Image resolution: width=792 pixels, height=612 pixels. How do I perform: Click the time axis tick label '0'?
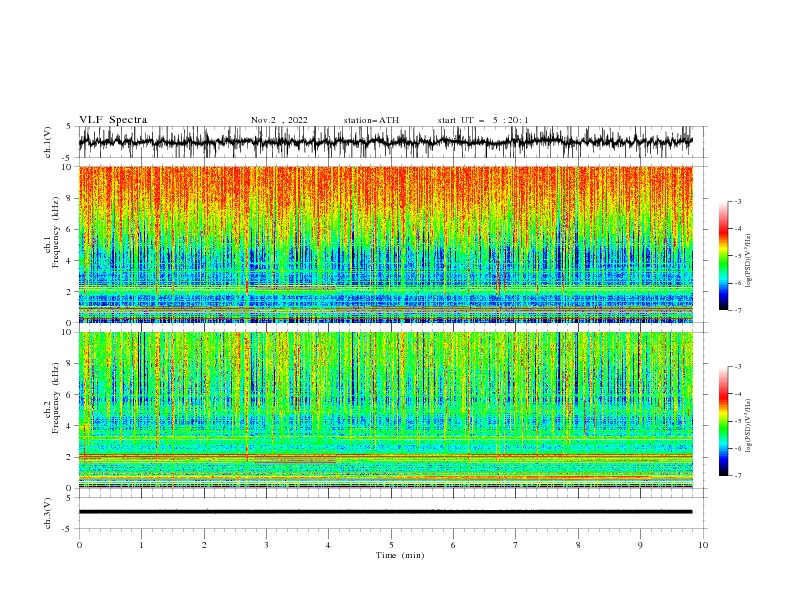click(79, 545)
